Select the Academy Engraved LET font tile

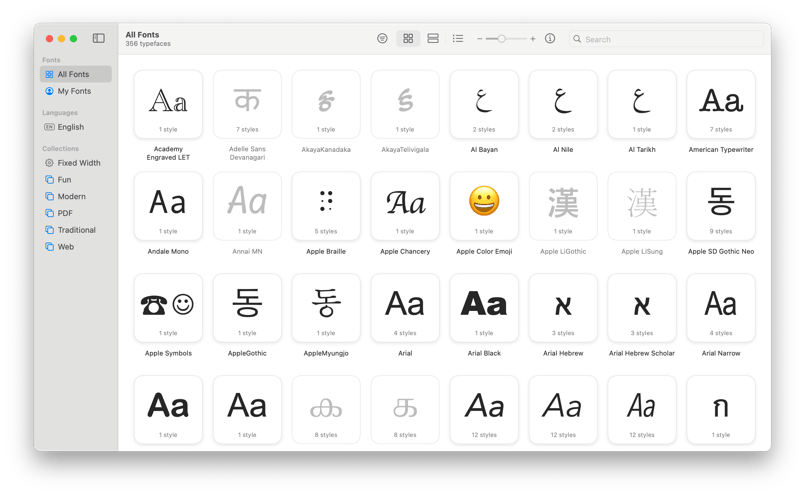click(x=168, y=105)
